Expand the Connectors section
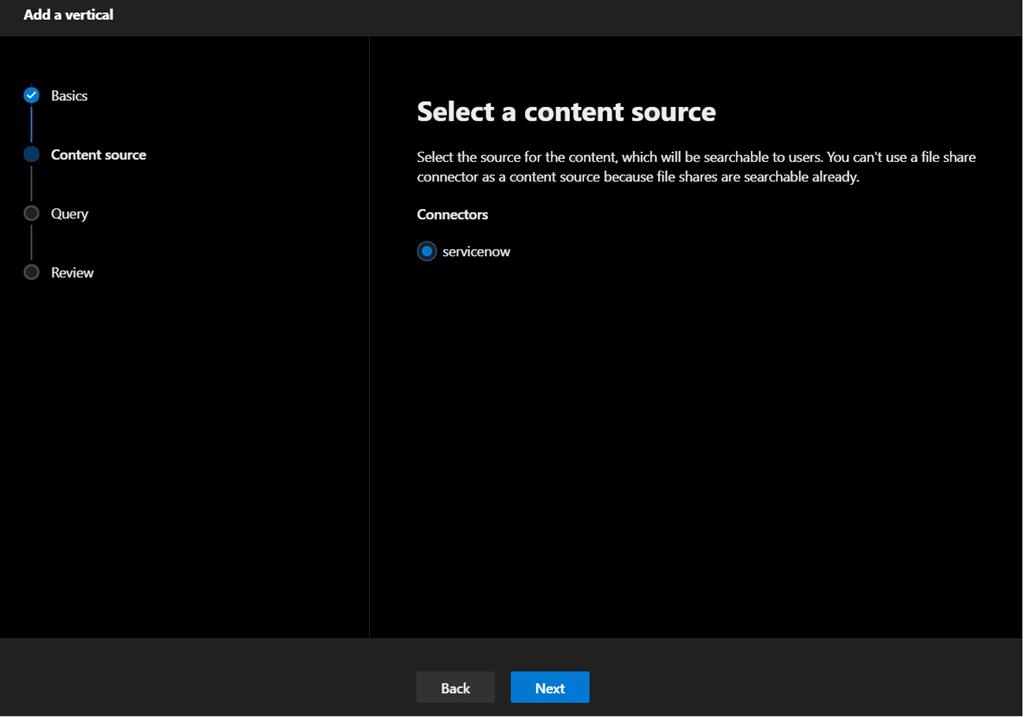1024x717 pixels. coord(452,214)
